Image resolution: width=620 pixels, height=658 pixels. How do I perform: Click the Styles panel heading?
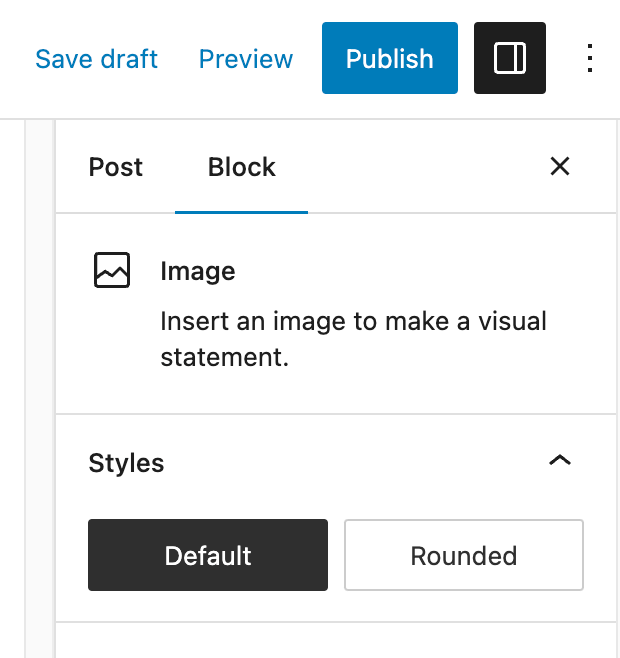pyautogui.click(x=126, y=463)
